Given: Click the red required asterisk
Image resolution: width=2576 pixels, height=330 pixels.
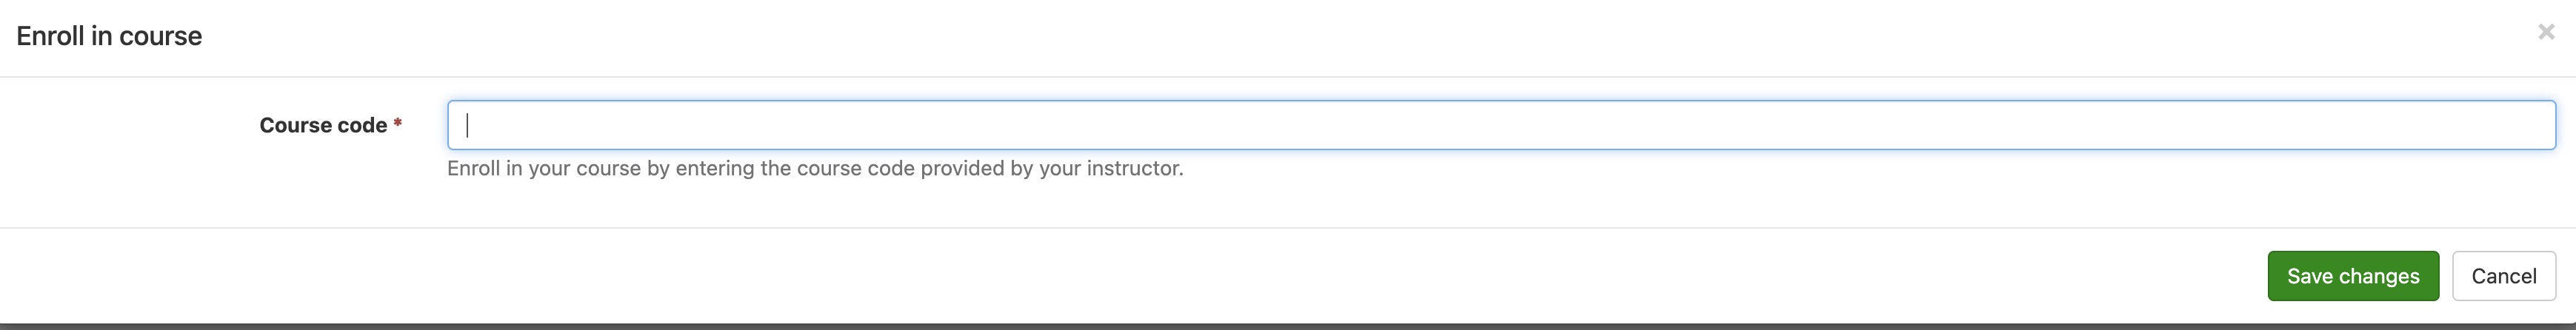Looking at the screenshot, I should pos(398,124).
